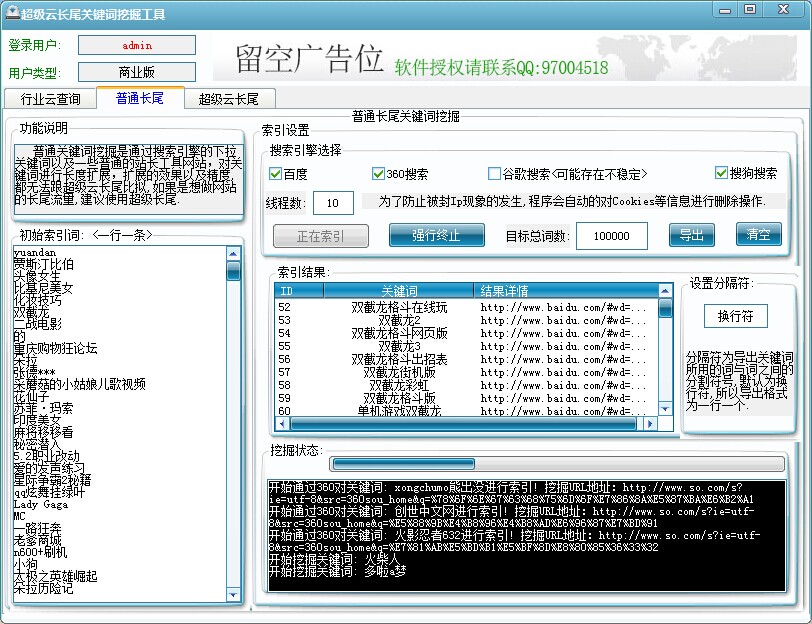
Task: Click log line 开始挖掘关键词: 火柴人
Action: 335,559
